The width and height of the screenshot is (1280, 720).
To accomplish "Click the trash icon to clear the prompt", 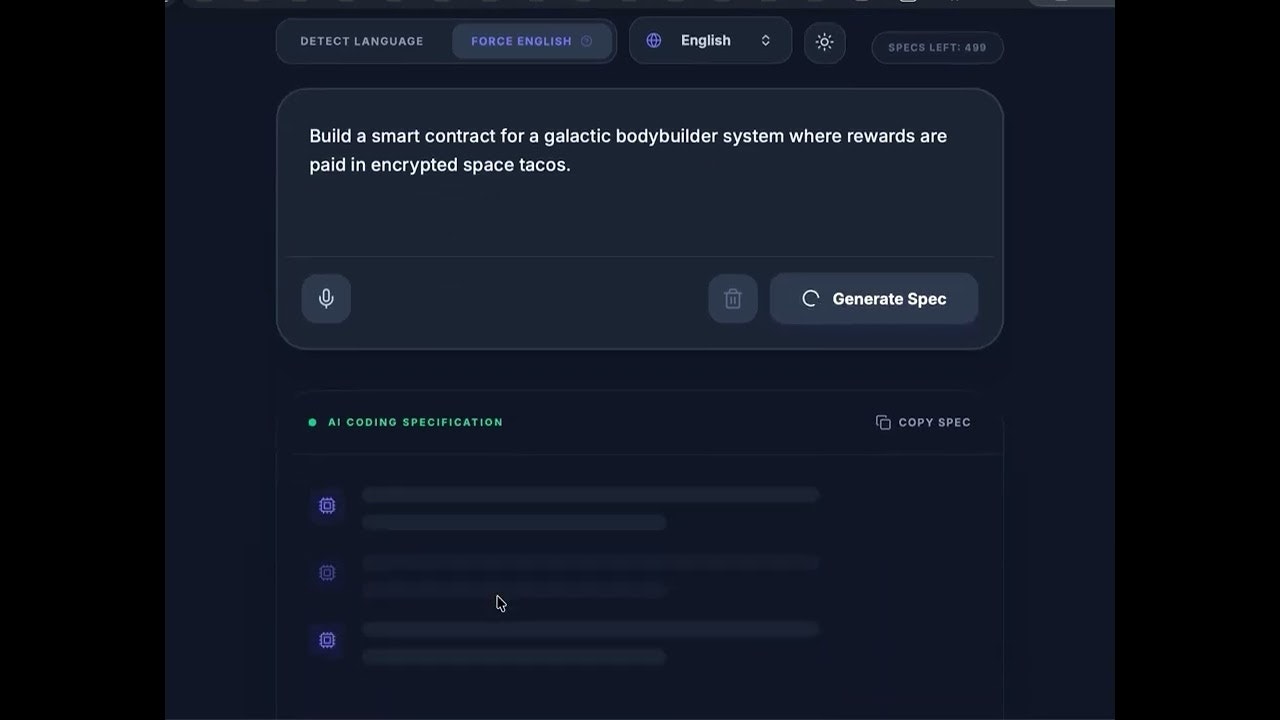I will point(732,298).
